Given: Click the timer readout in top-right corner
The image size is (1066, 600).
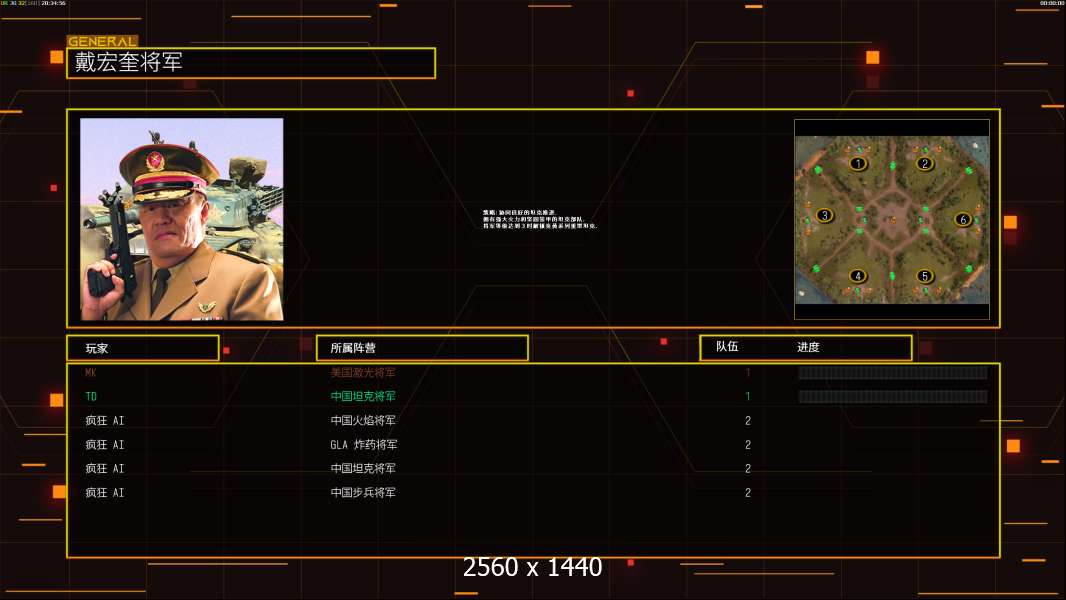Looking at the screenshot, I should (x=1052, y=3).
